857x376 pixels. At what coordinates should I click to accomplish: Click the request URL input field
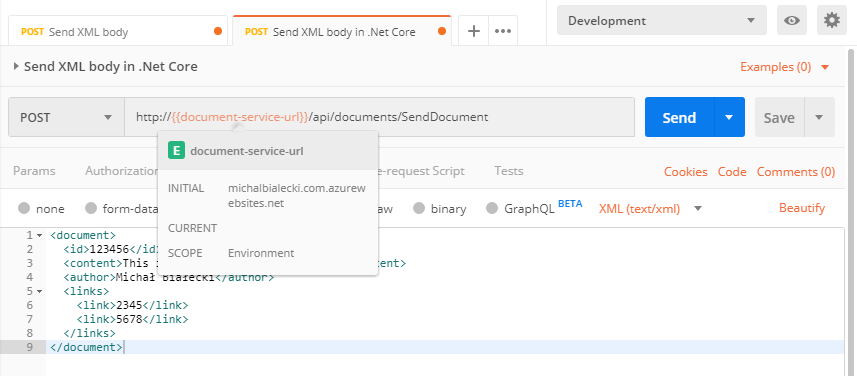point(379,117)
